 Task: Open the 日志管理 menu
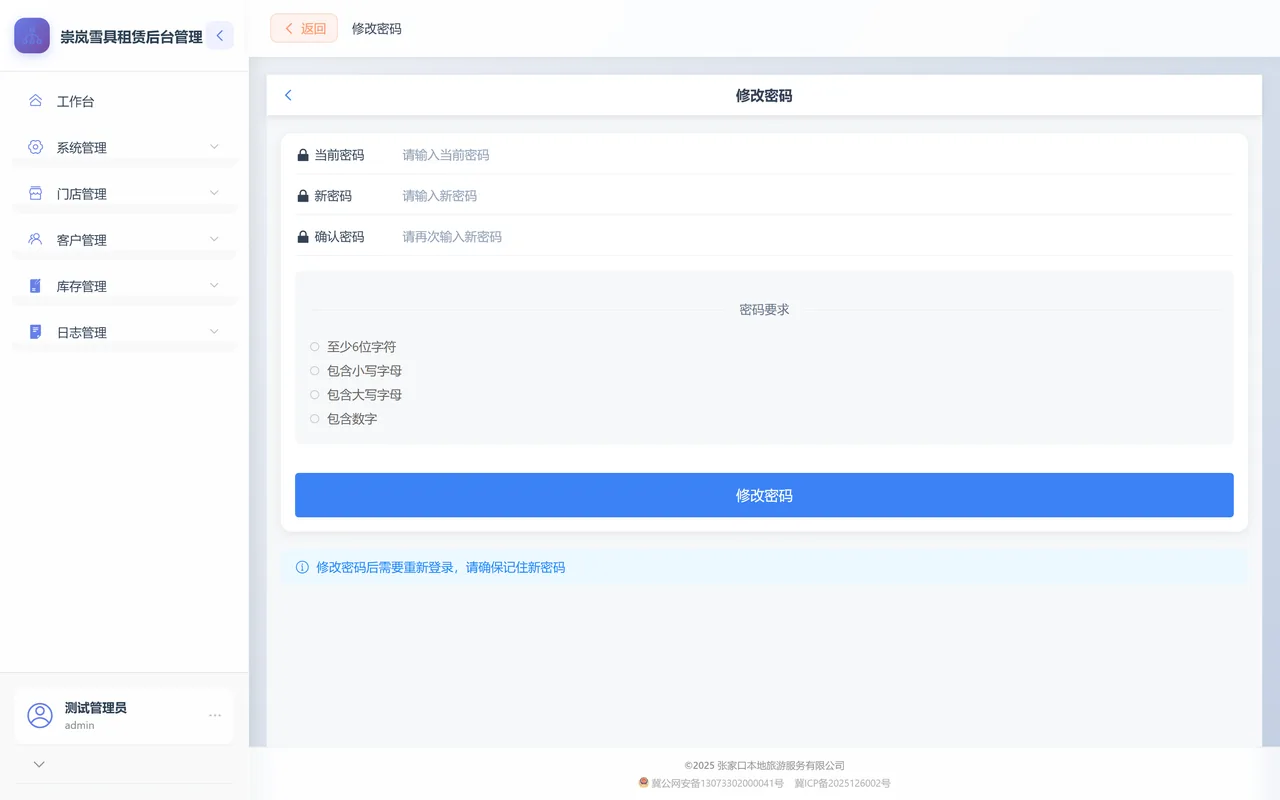point(124,332)
